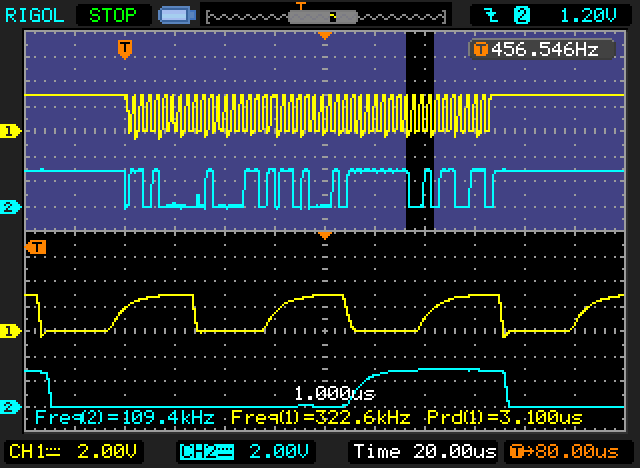Click the 1.000us zoom timebase label
Image resolution: width=640 pixels, height=468 pixels.
(334, 393)
